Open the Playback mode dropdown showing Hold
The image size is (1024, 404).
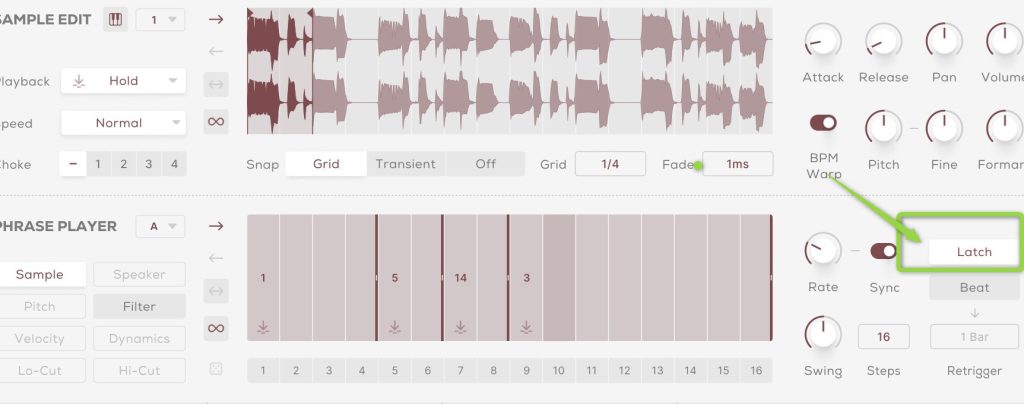(123, 81)
